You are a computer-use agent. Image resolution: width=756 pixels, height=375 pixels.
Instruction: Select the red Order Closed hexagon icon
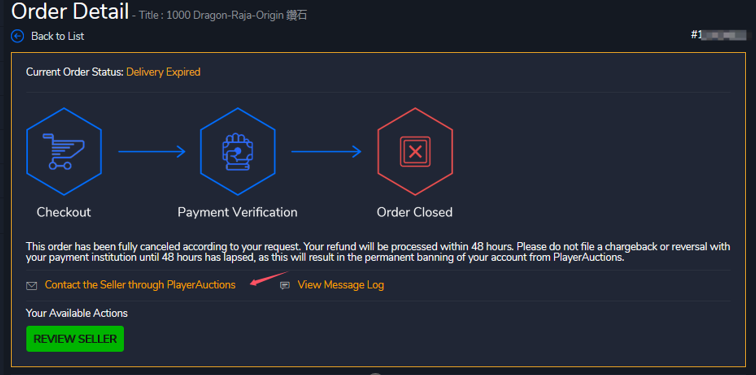(415, 151)
